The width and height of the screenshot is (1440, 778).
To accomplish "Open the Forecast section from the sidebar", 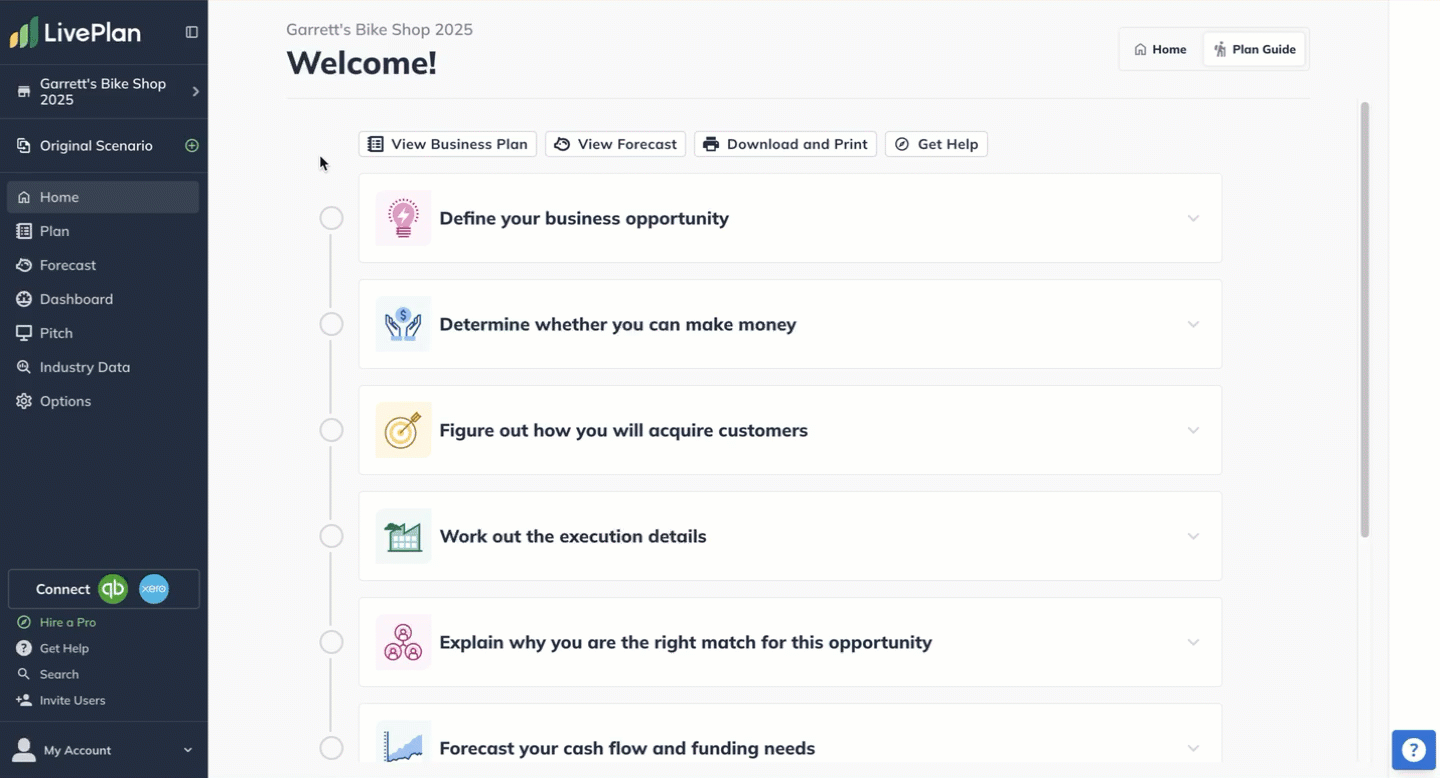I will (67, 265).
